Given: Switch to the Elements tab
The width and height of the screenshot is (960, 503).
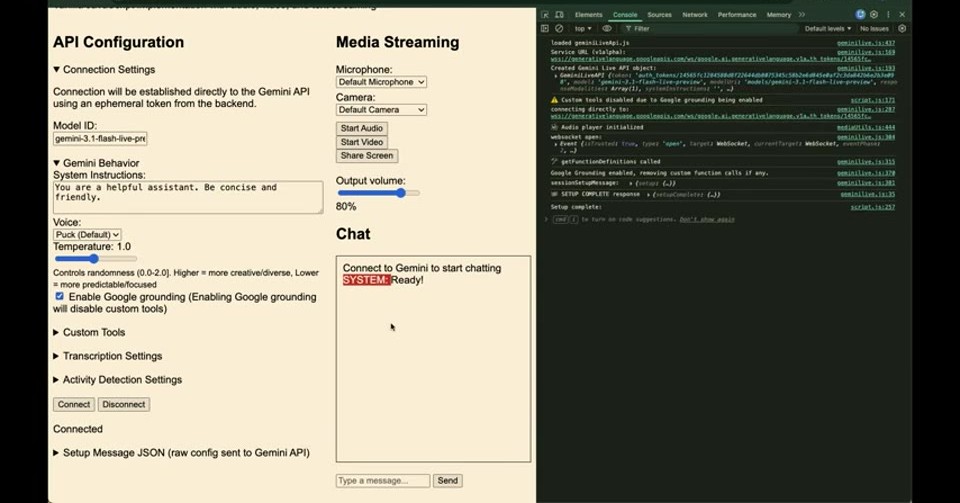Looking at the screenshot, I should (588, 14).
